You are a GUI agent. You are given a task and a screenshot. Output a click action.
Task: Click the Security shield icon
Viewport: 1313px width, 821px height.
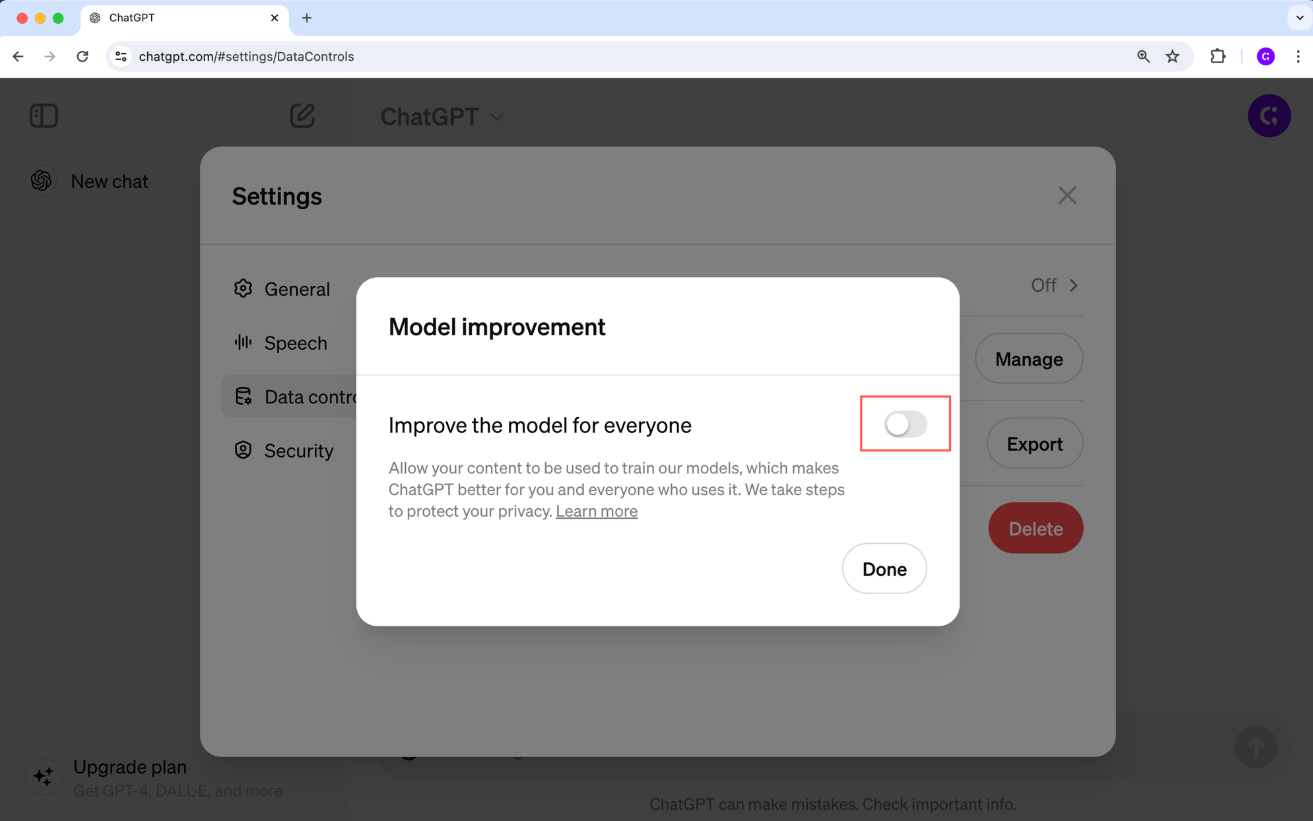243,450
